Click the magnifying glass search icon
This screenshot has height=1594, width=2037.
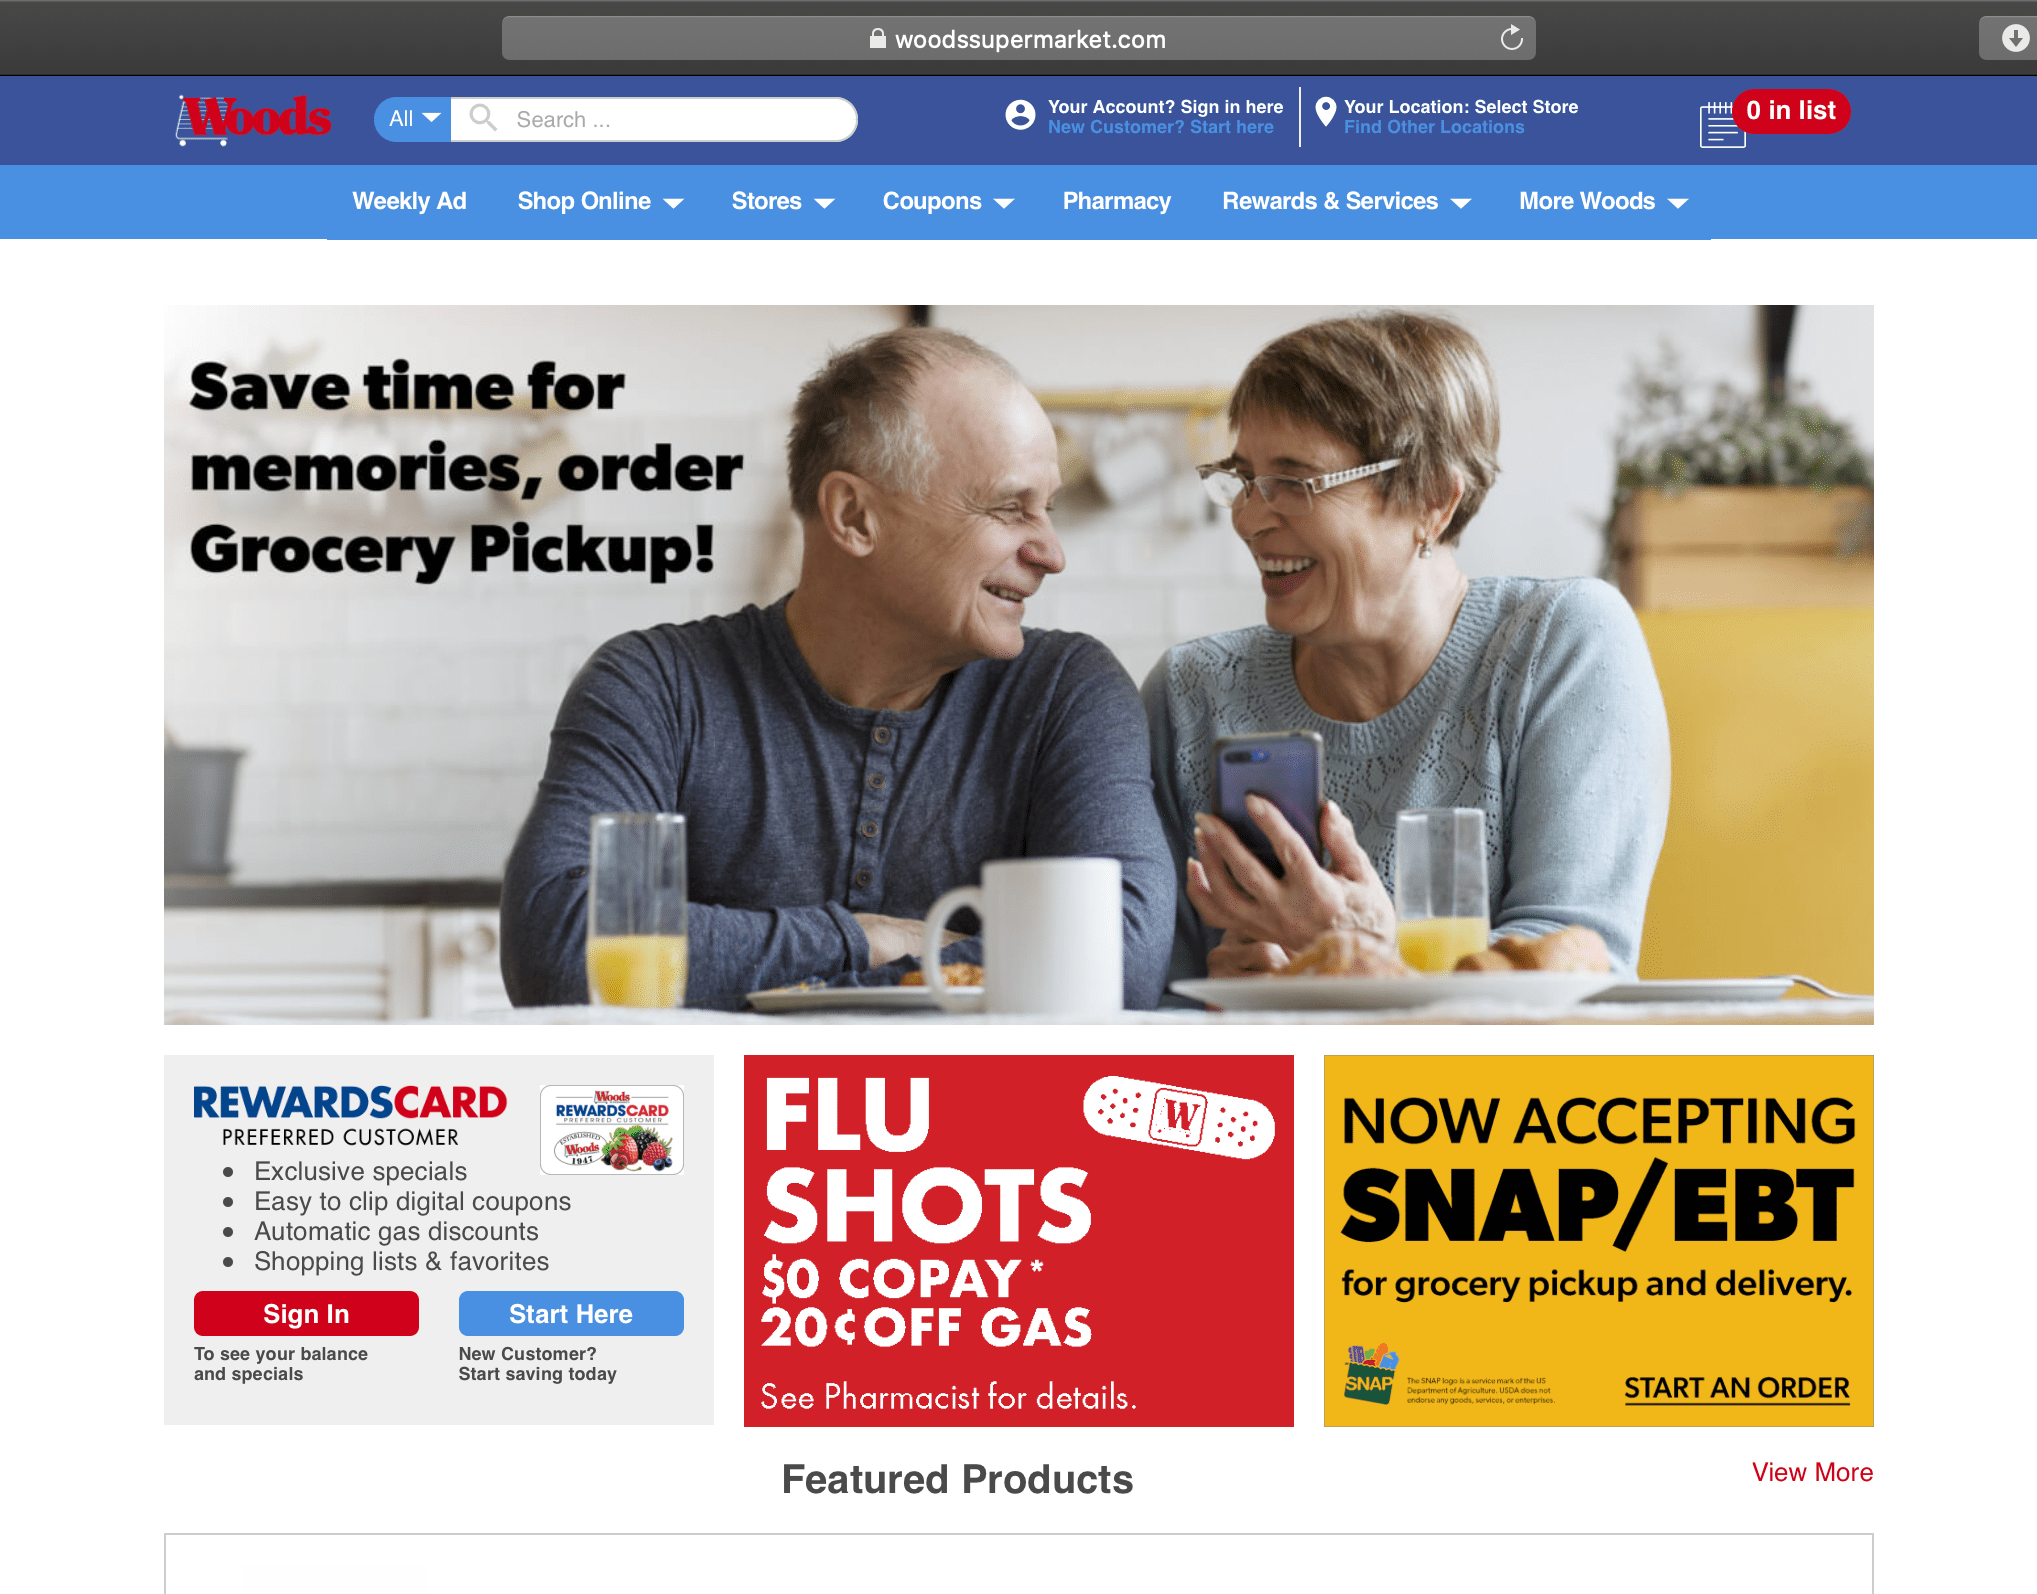[x=483, y=118]
